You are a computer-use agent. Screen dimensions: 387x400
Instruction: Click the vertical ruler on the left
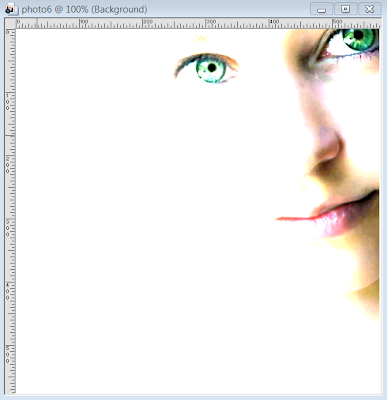click(10, 211)
